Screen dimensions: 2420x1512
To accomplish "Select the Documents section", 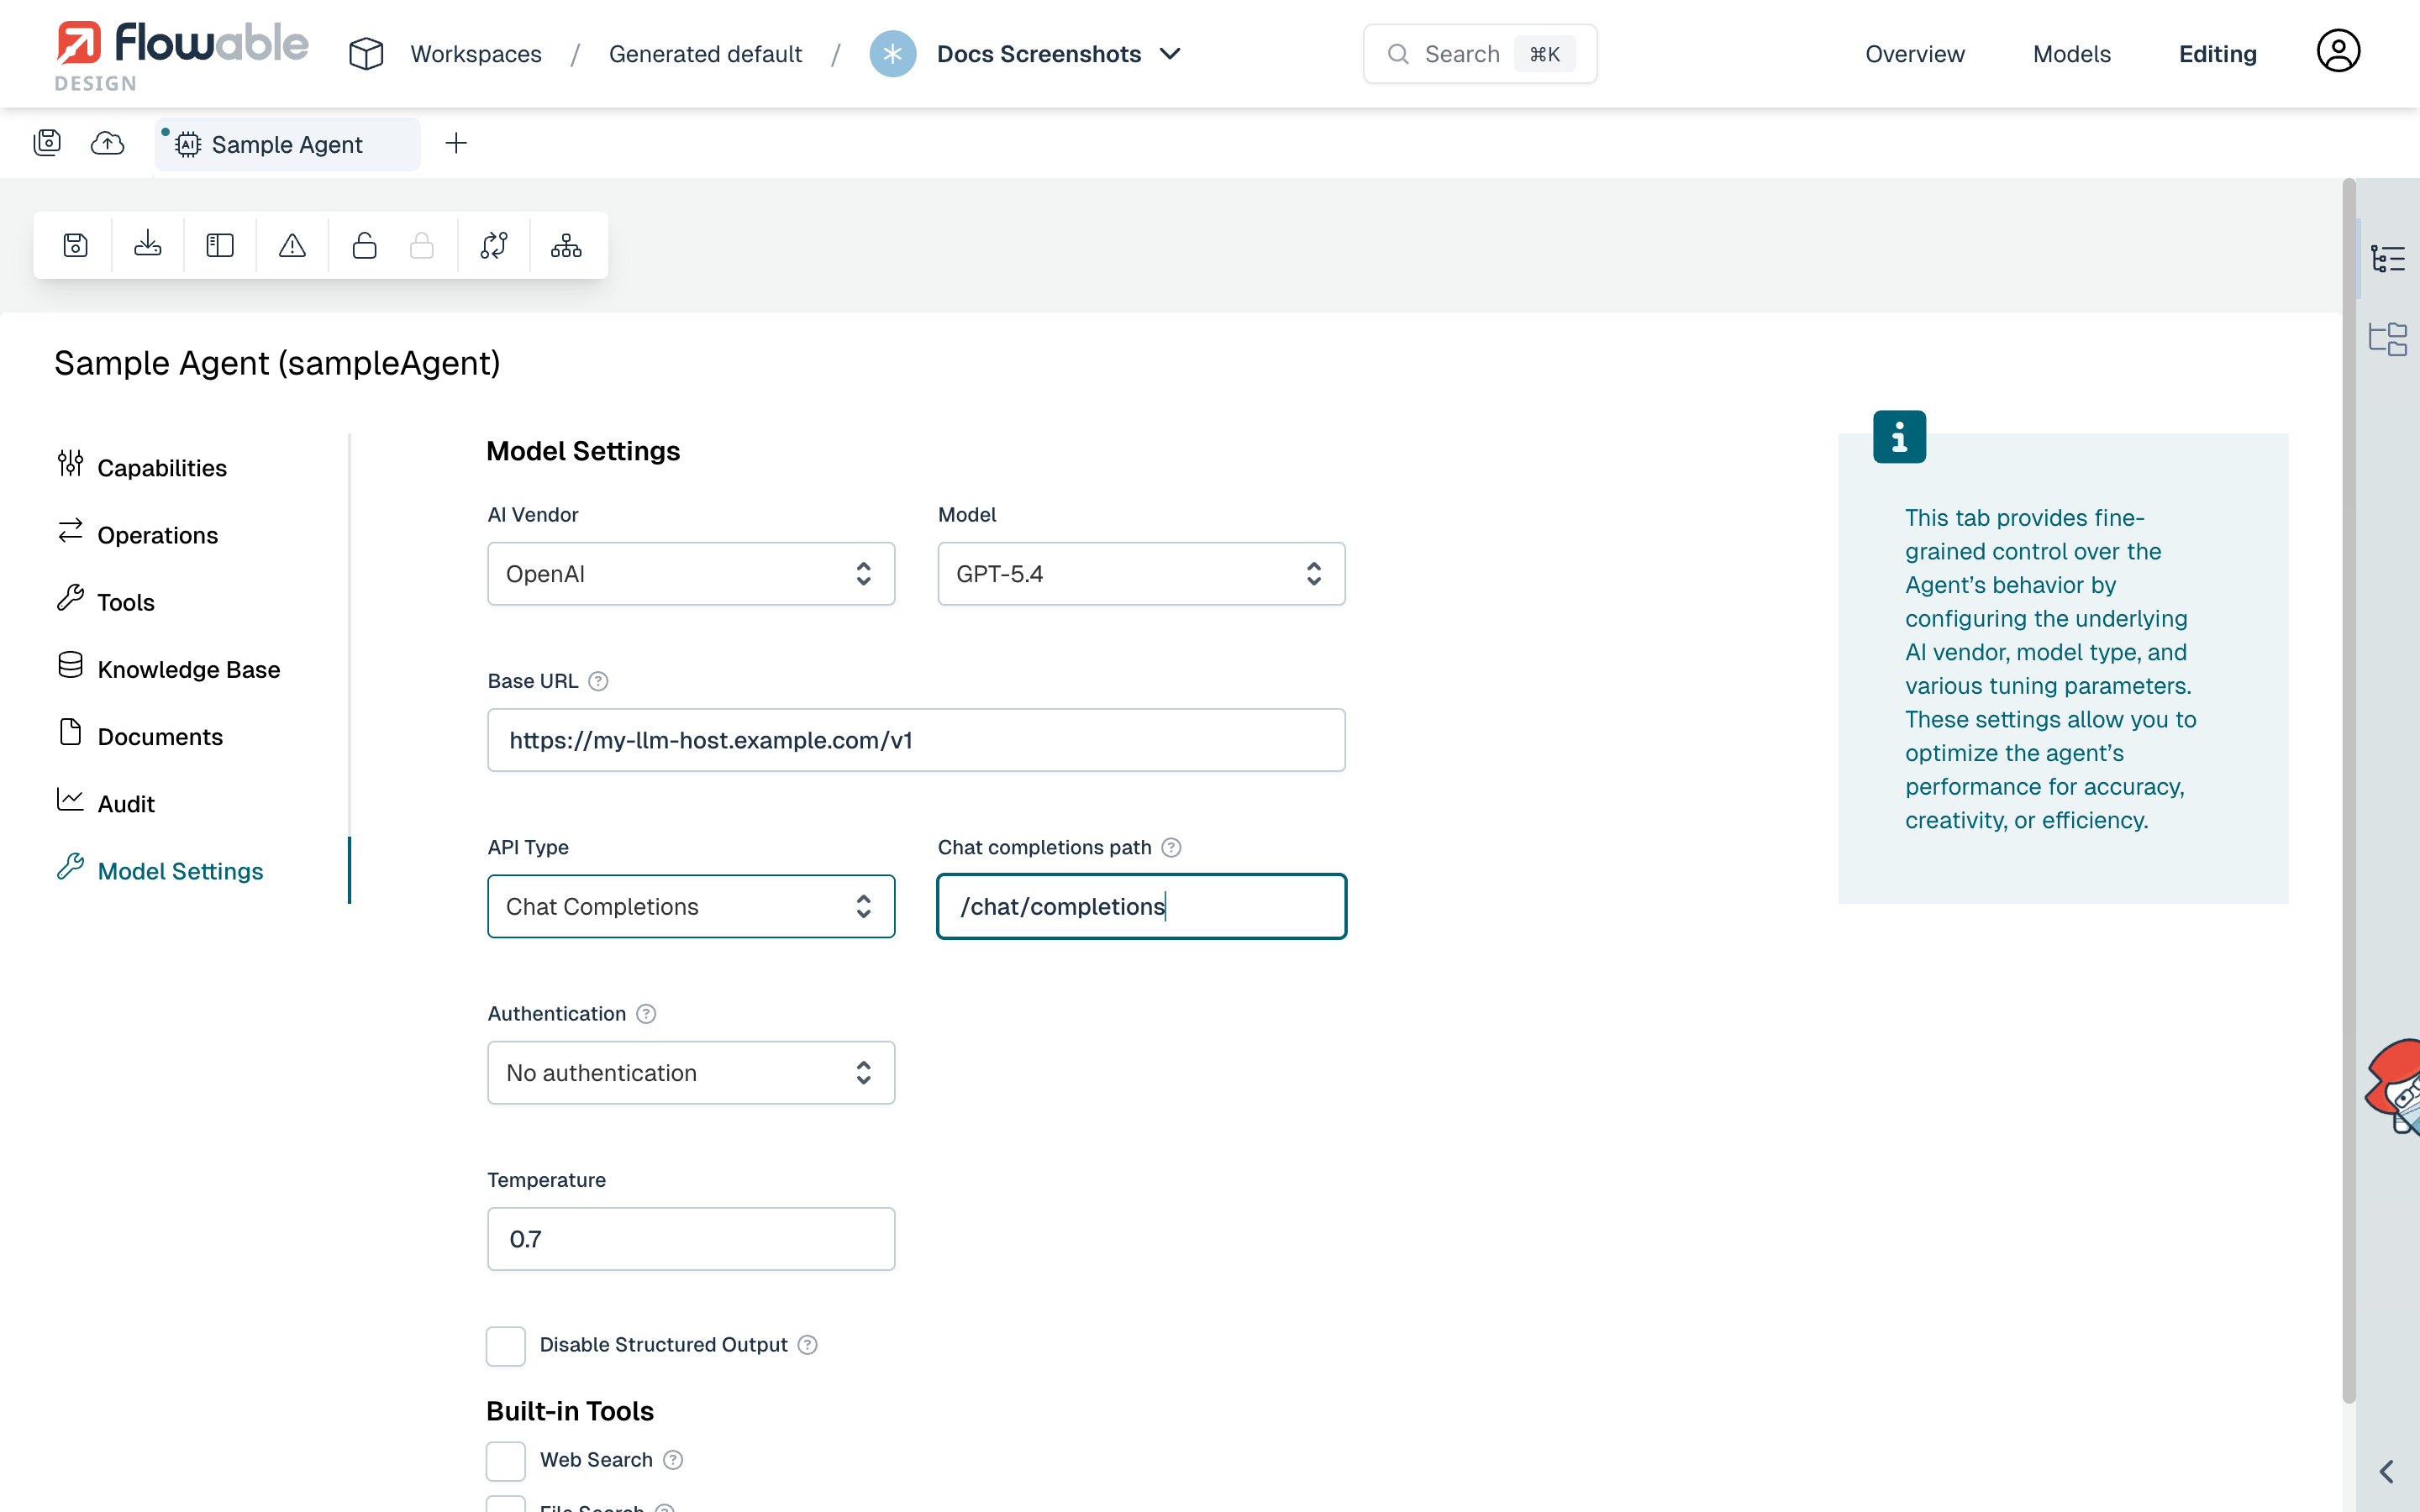I will click(140, 736).
